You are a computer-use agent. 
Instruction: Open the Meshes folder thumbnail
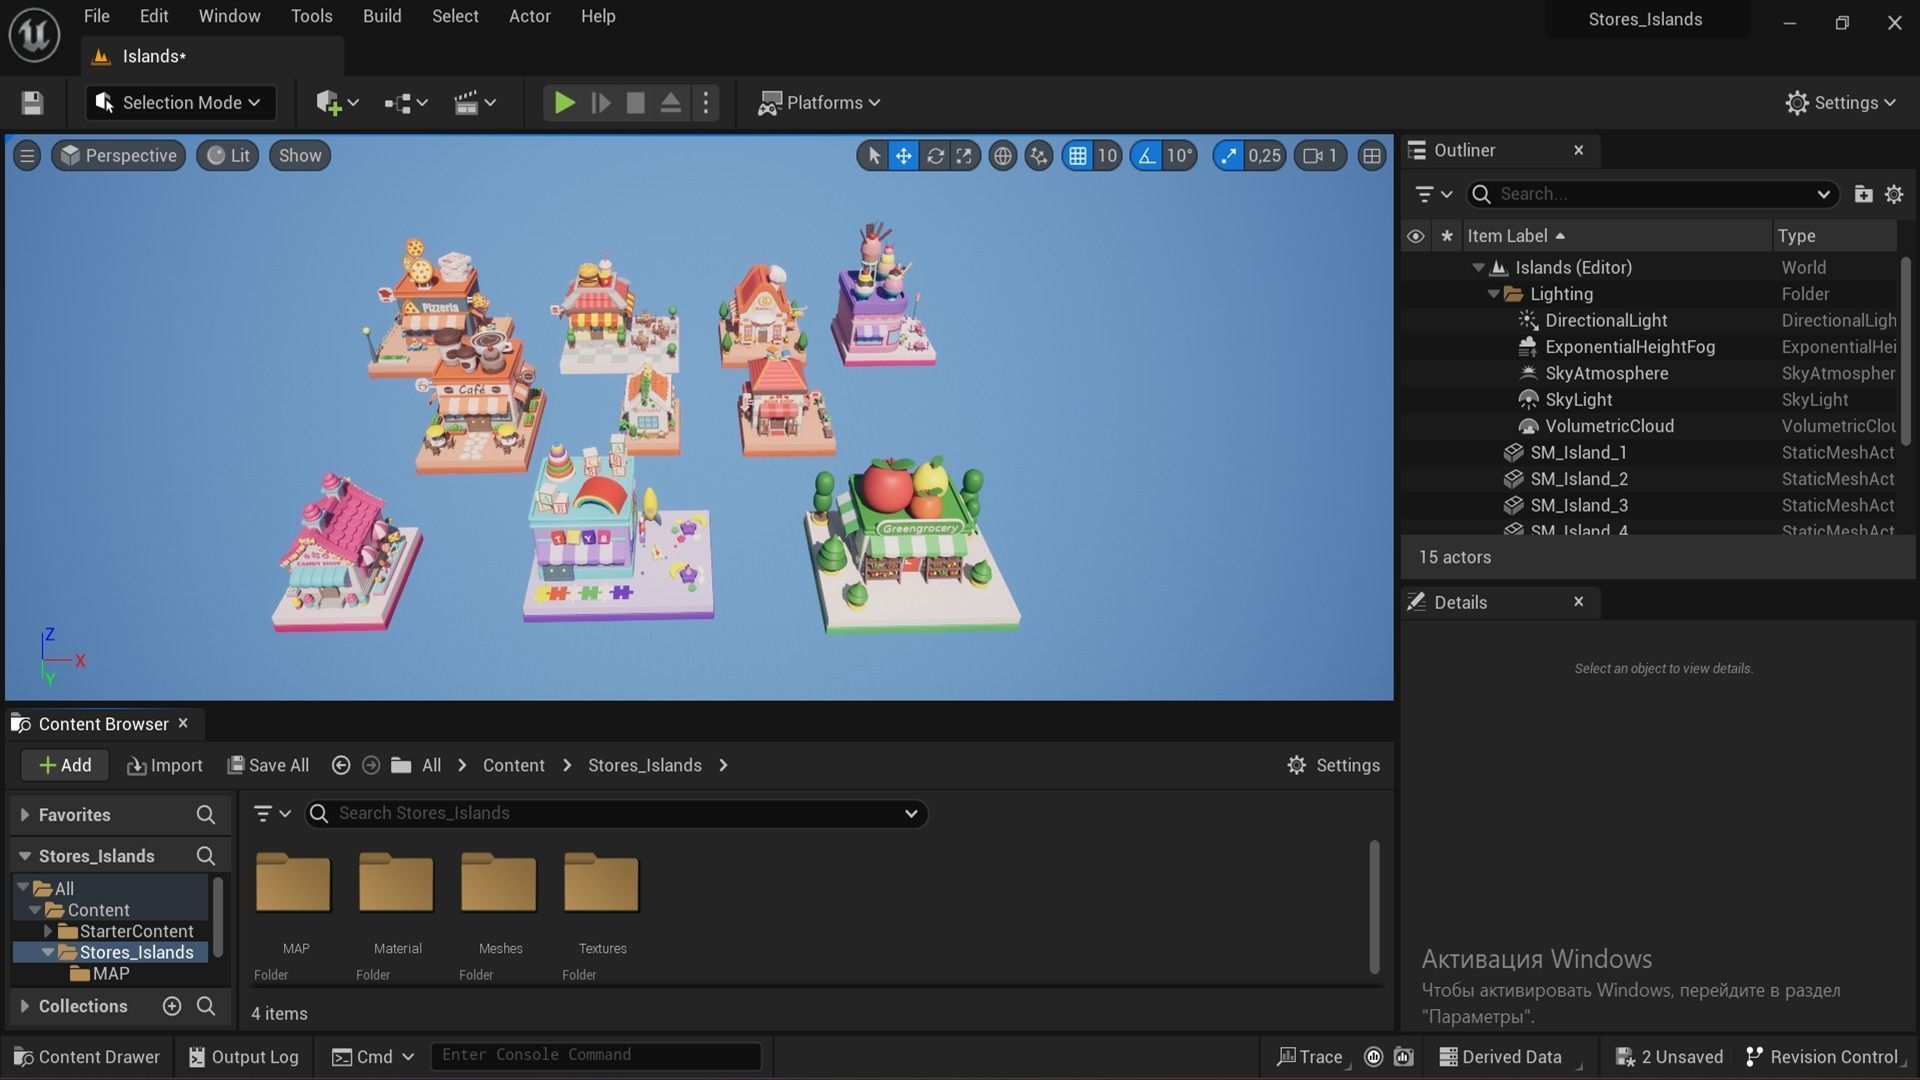499,884
